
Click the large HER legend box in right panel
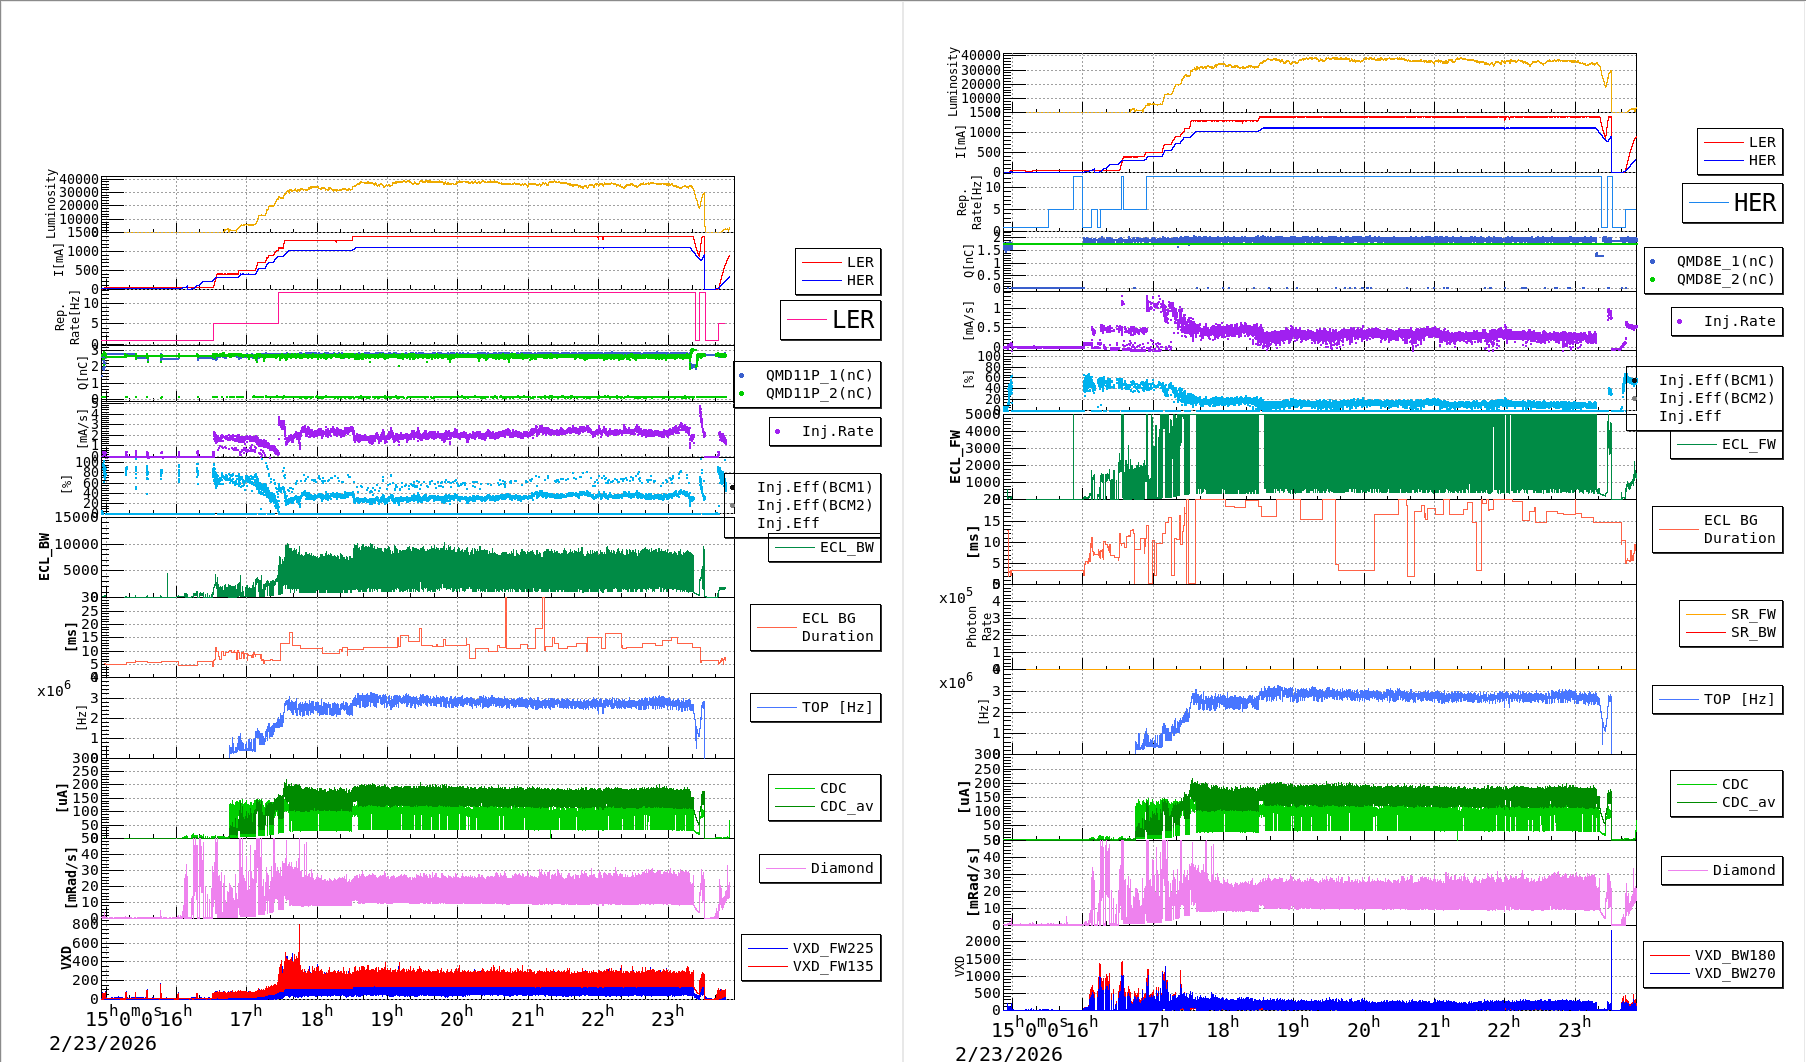[x=1733, y=203]
